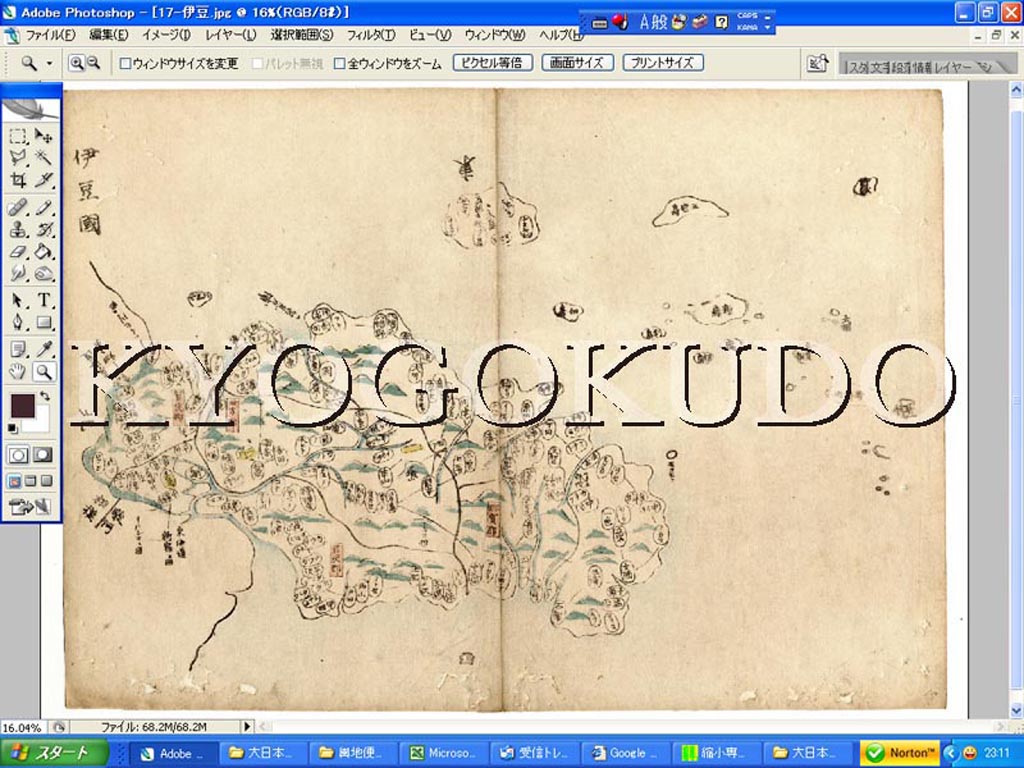The image size is (1024, 768).
Task: Toggle the IME conversion mode 般
Action: click(660, 23)
